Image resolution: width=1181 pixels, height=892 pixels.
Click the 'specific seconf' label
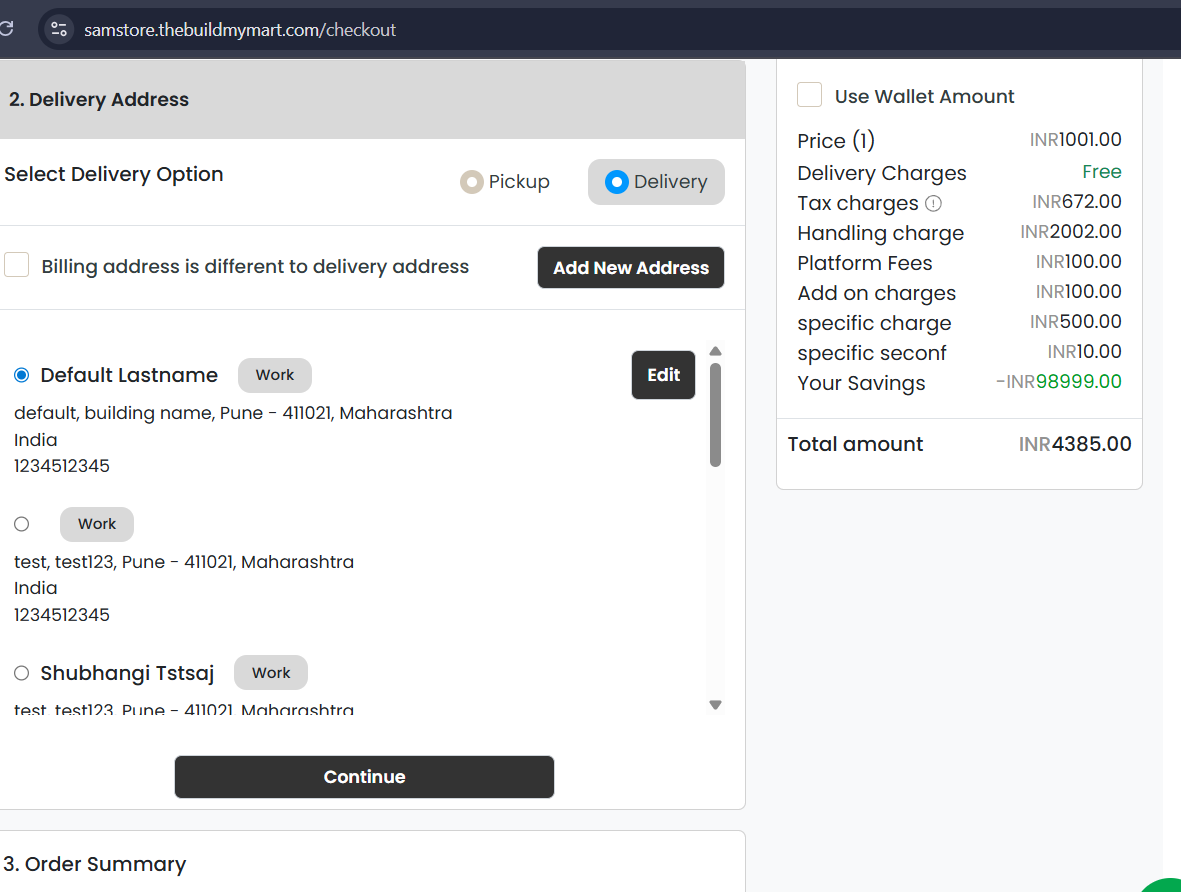[x=872, y=353]
